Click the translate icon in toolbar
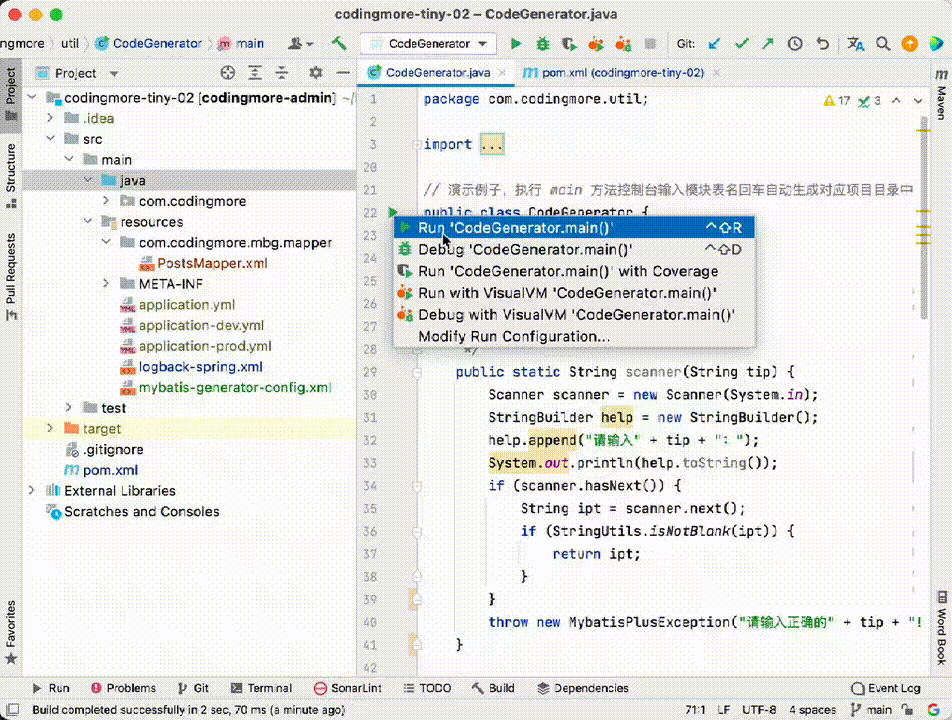 click(x=856, y=44)
